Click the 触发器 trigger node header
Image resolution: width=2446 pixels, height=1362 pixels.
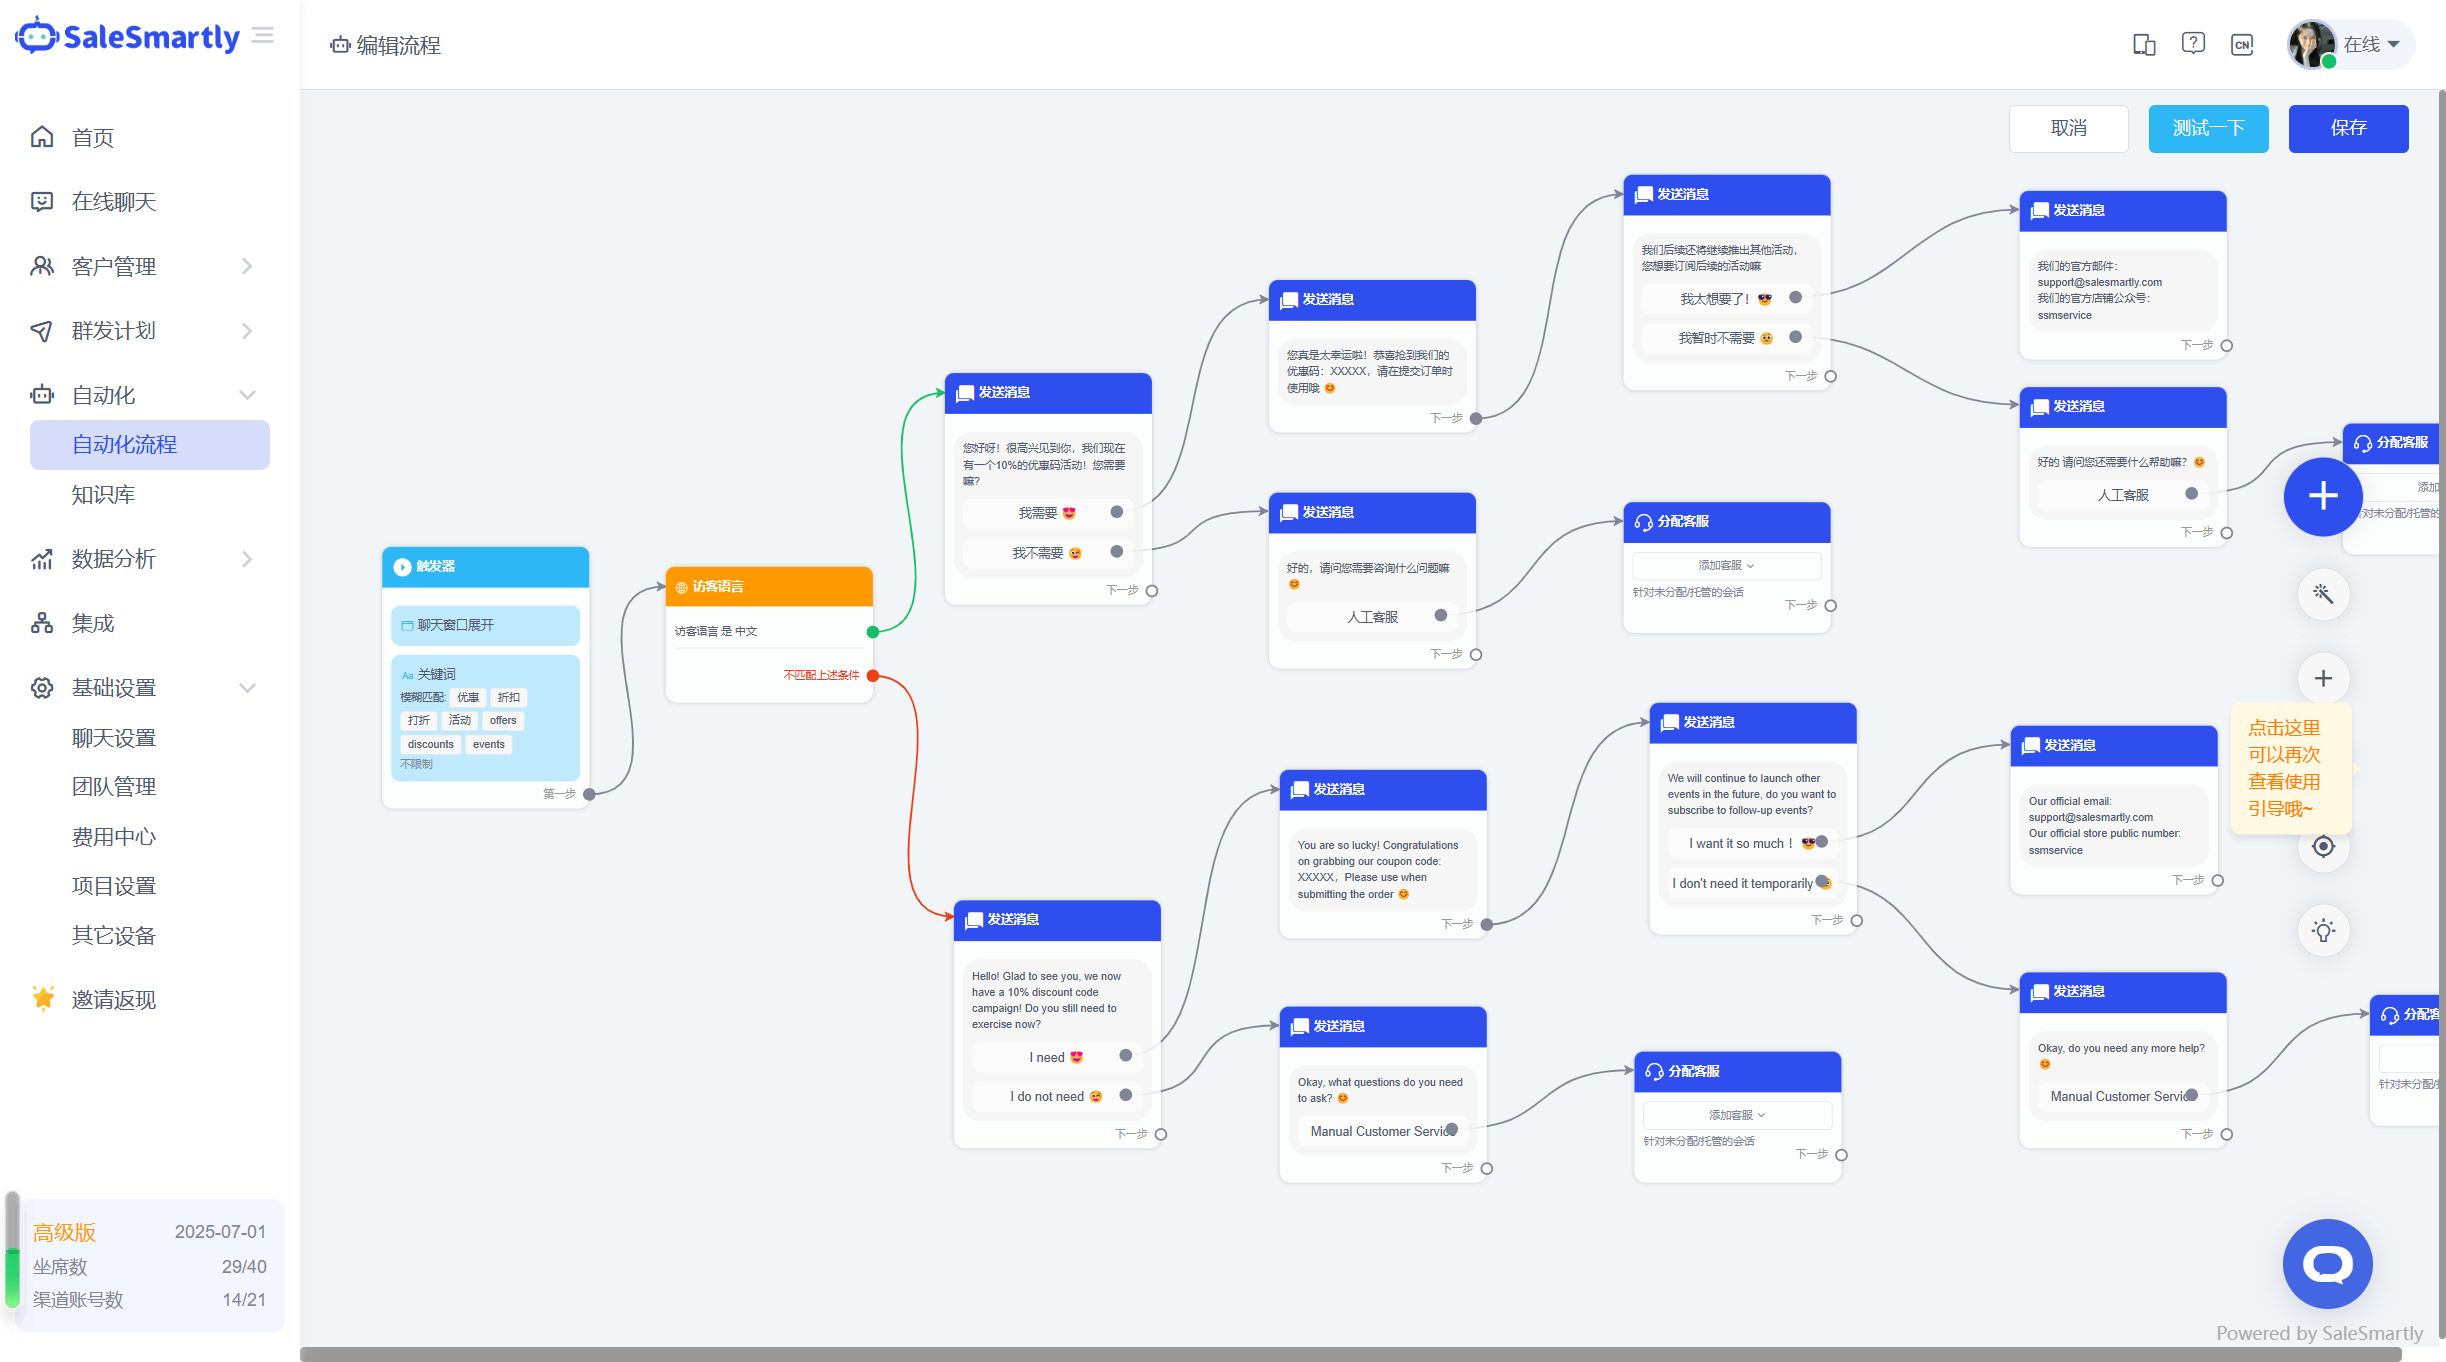tap(485, 567)
